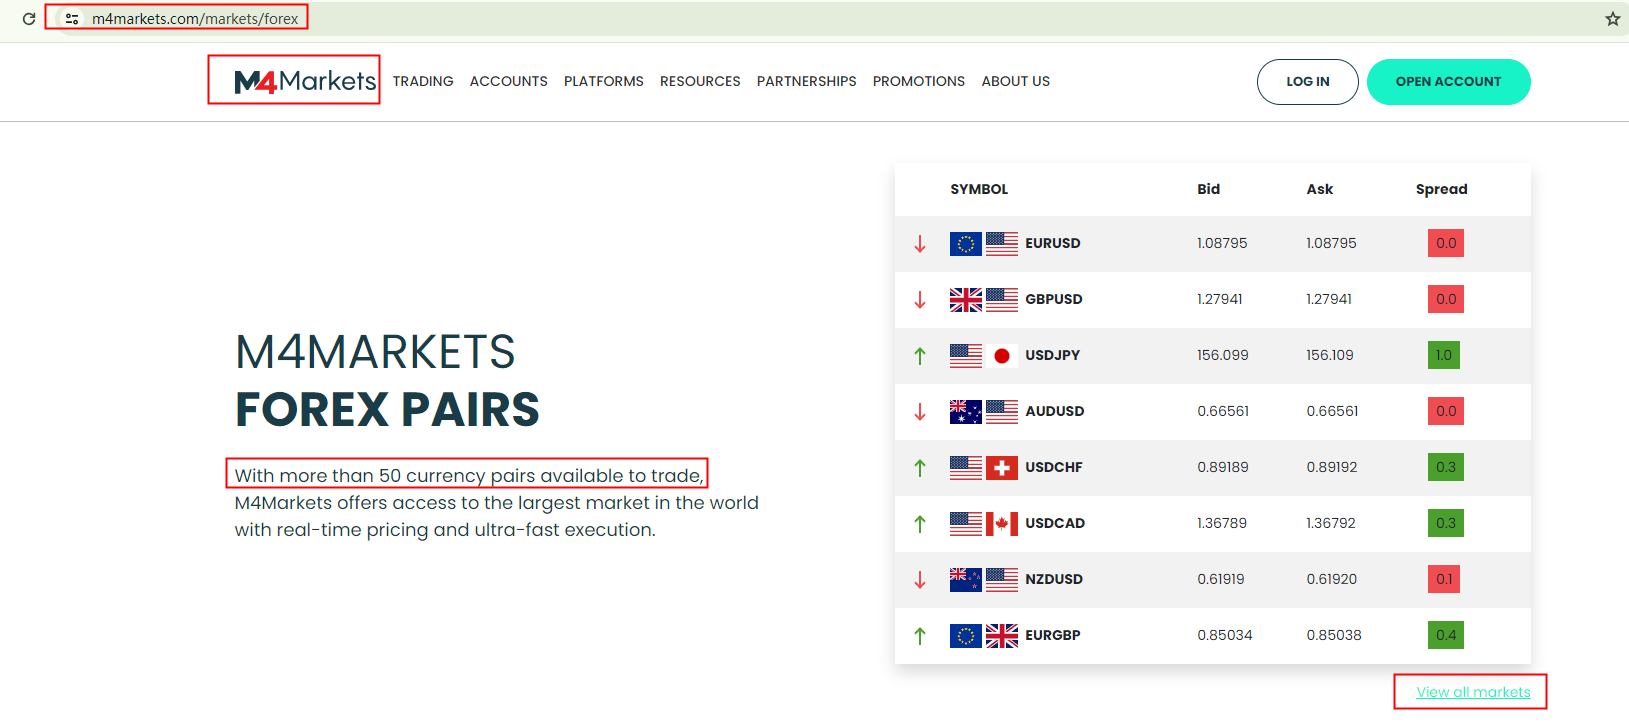The image size is (1629, 728).
Task: Click the Log In button
Action: [1308, 82]
